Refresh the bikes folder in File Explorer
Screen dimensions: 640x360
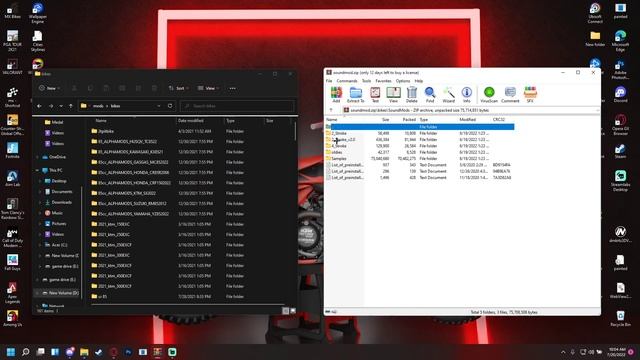click(x=170, y=106)
